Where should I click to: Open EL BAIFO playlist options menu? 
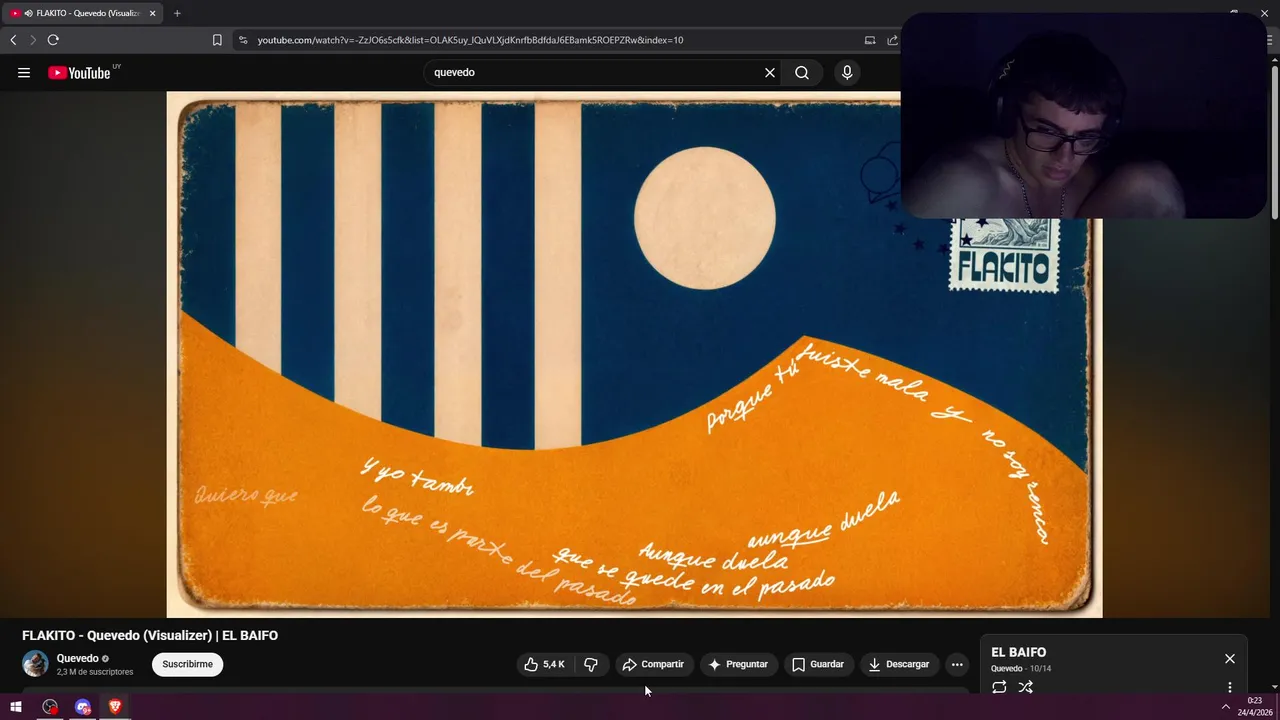coord(1230,687)
